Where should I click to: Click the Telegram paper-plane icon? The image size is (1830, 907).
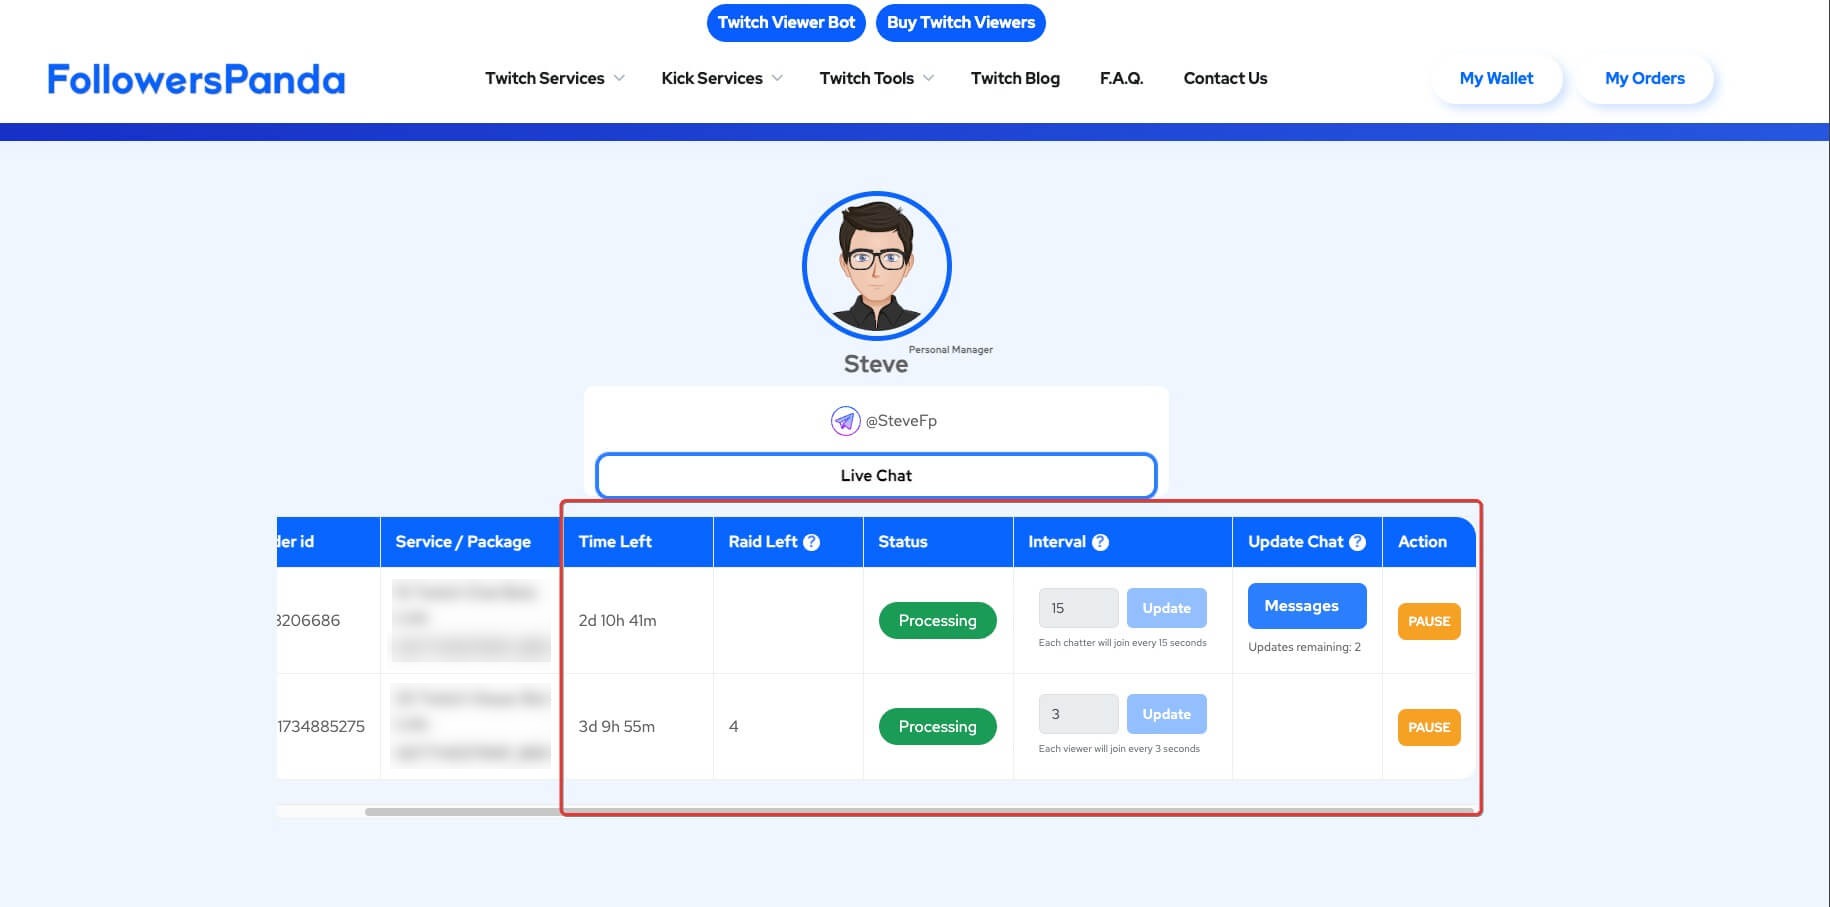(x=845, y=421)
